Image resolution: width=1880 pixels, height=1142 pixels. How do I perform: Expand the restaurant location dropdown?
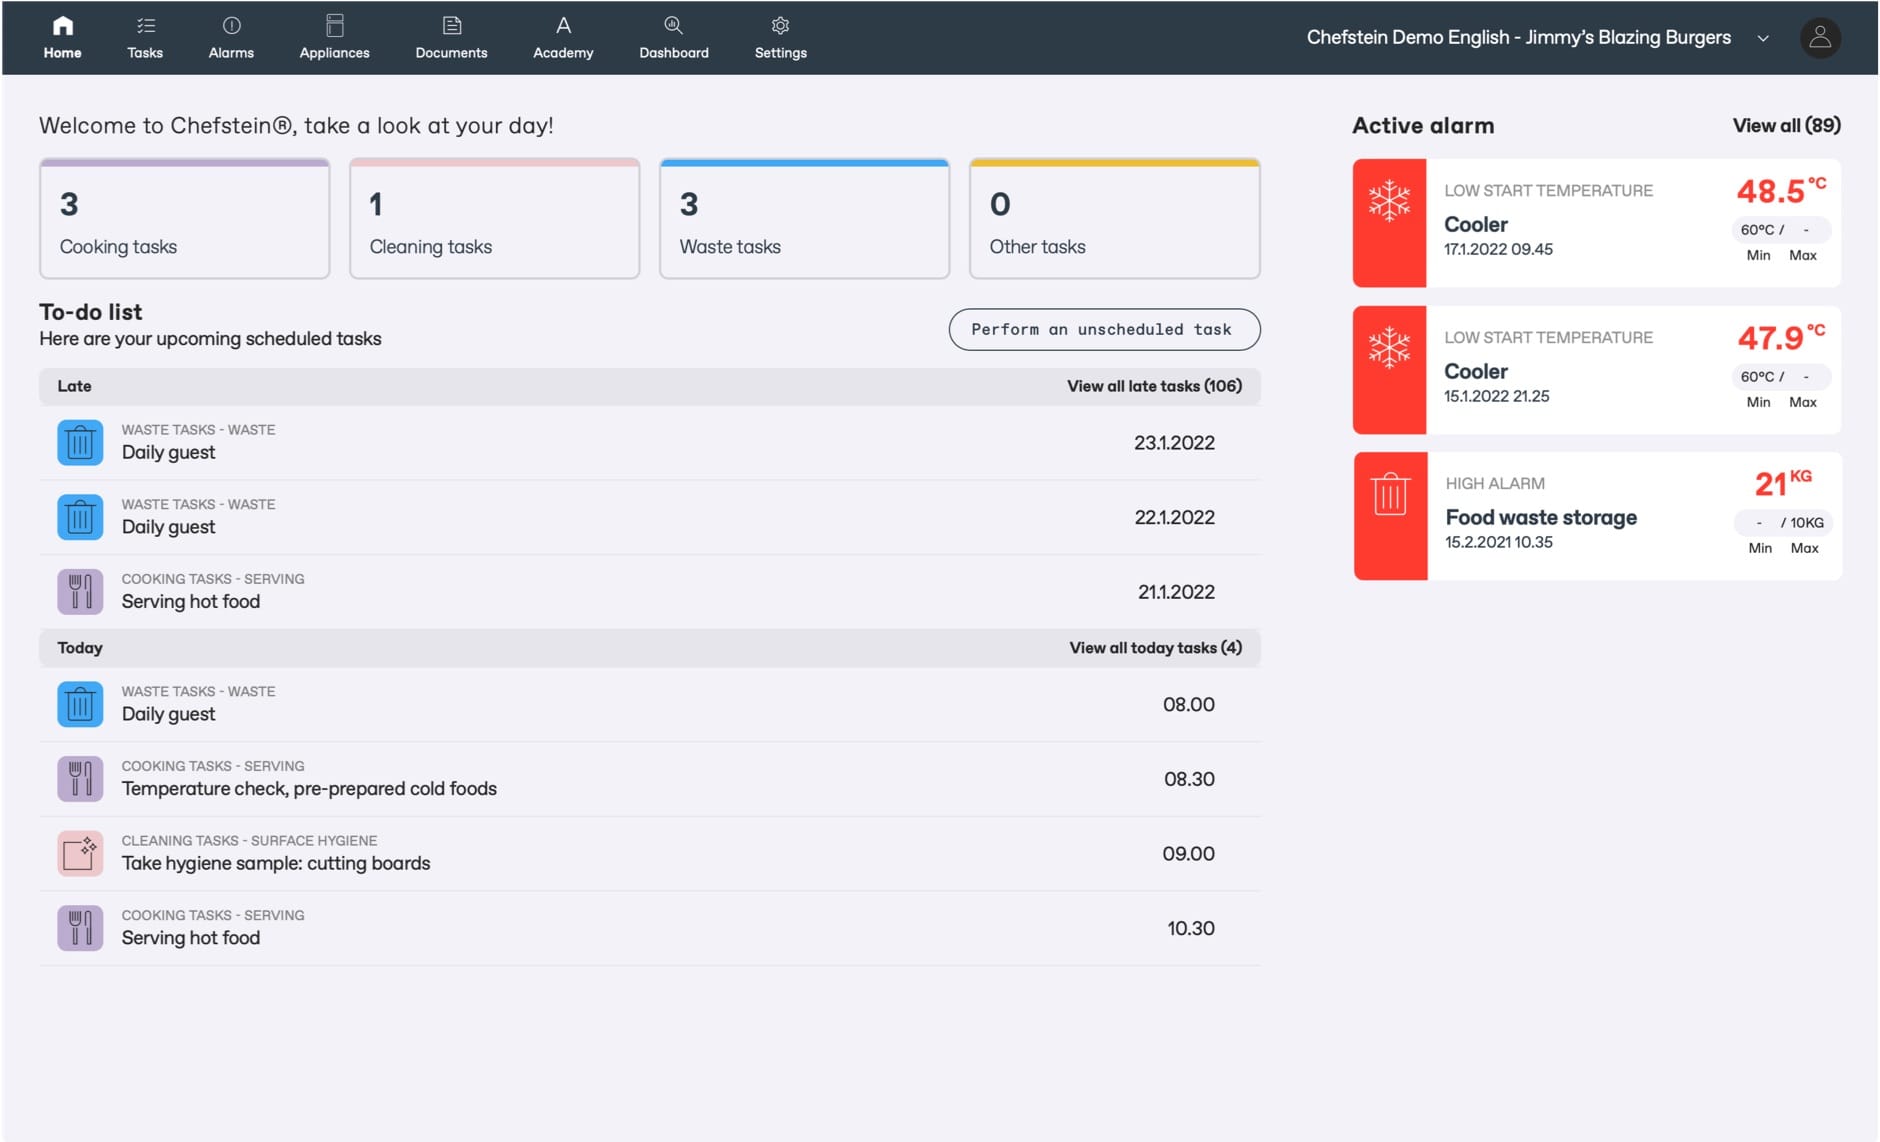pos(1763,38)
